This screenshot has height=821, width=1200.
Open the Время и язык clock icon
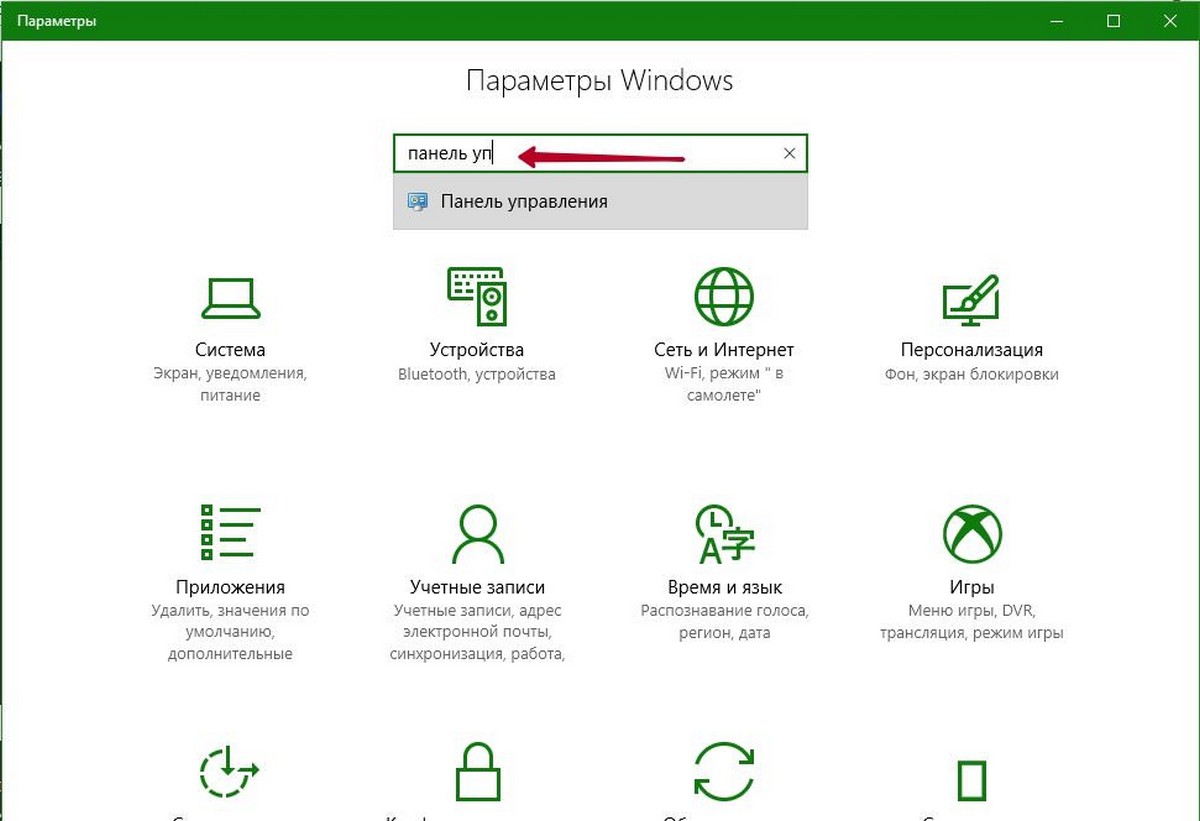724,533
